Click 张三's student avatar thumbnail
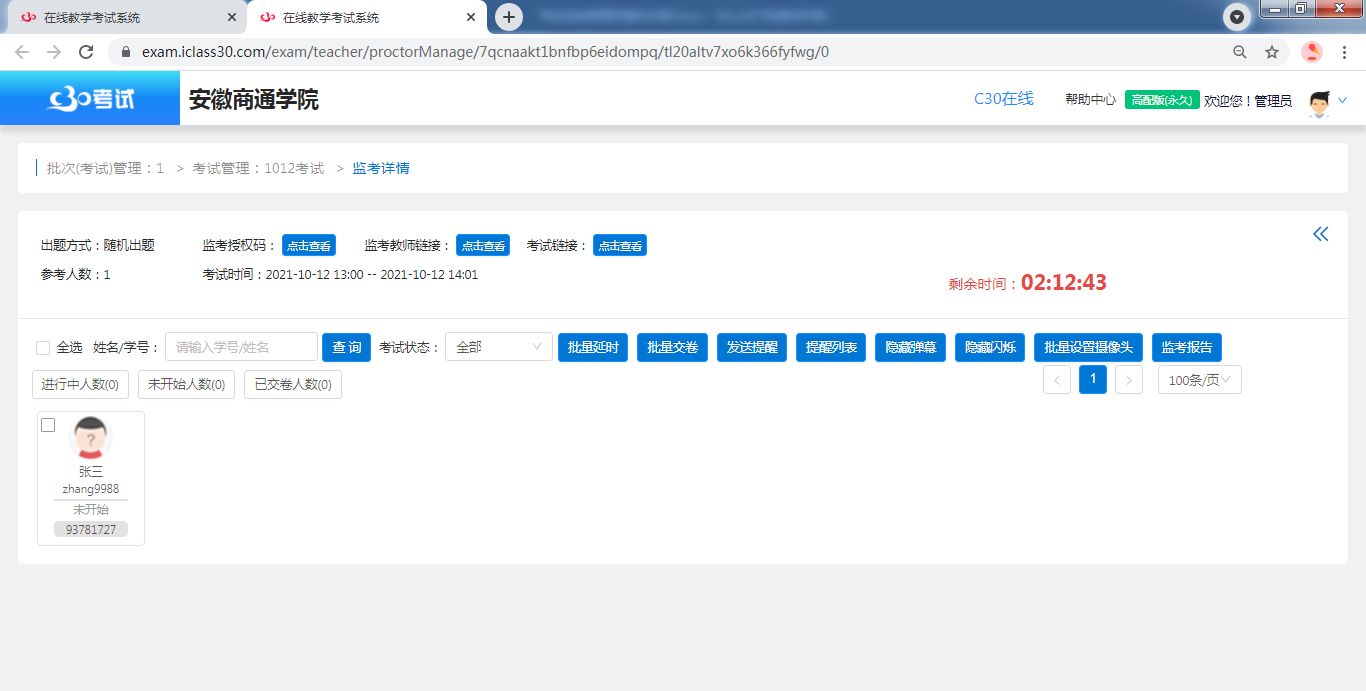This screenshot has height=691, width=1366. pyautogui.click(x=91, y=438)
